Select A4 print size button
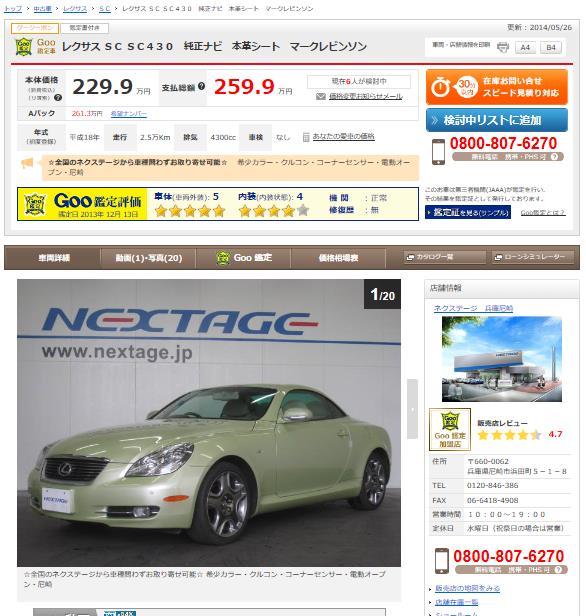The height and width of the screenshot is (616, 586). pyautogui.click(x=525, y=48)
